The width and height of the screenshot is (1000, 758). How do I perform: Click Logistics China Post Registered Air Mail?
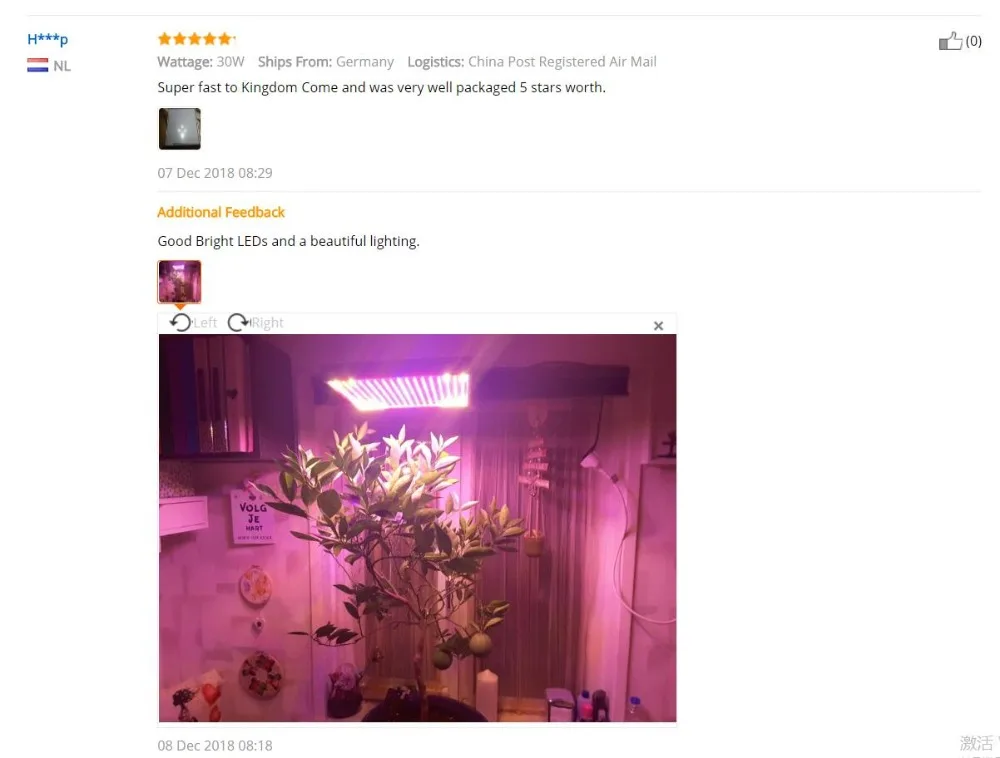[532, 62]
